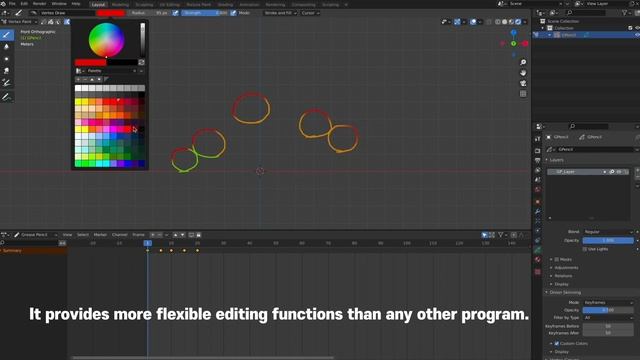Open dope sheet Channel menu
The image size is (640, 360).
click(x=120, y=235)
